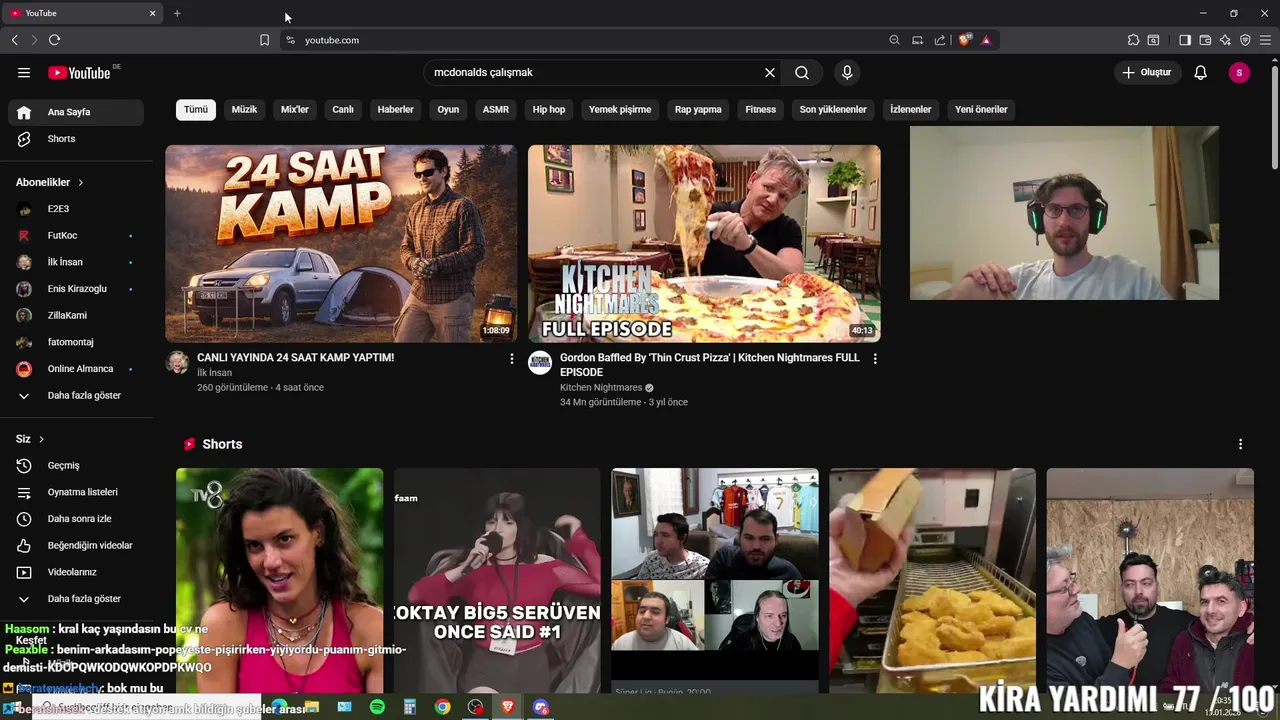Click the YouTube logo
Image resolution: width=1280 pixels, height=720 pixels.
pos(80,72)
